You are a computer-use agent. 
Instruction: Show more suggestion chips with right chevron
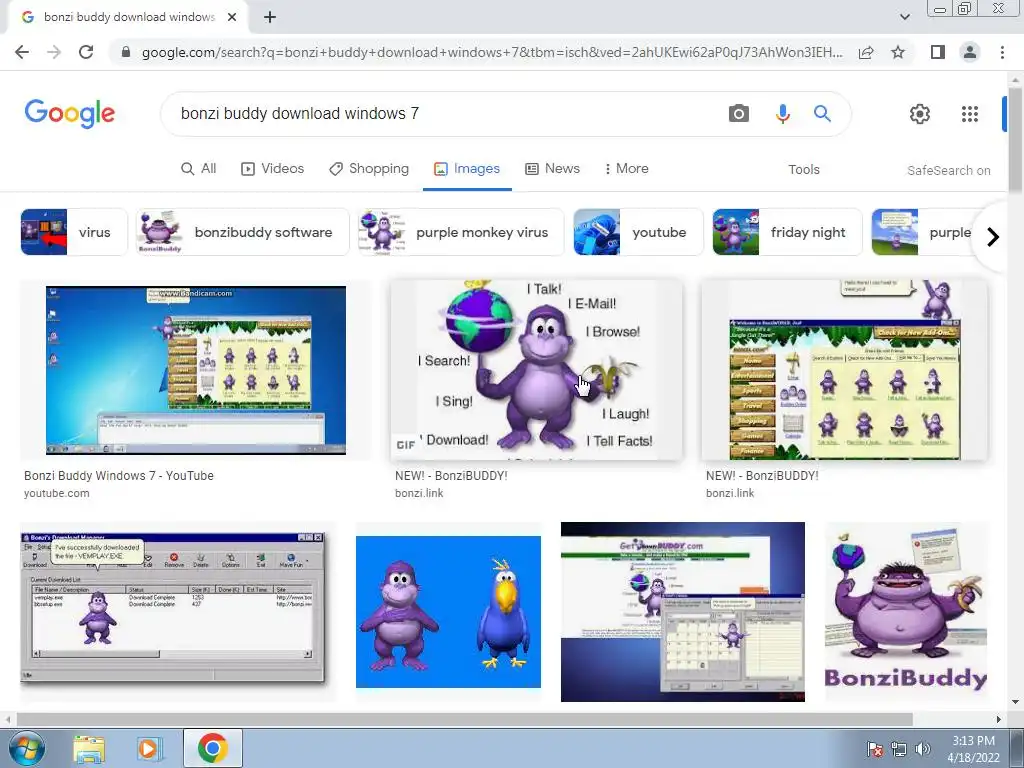click(993, 236)
